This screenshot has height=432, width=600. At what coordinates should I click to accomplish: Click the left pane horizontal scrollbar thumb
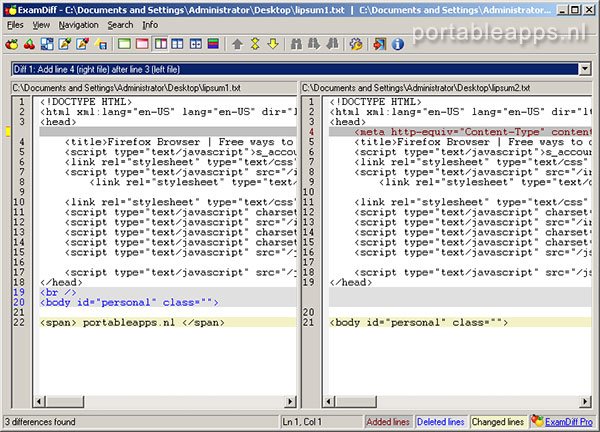pyautogui.click(x=65, y=401)
